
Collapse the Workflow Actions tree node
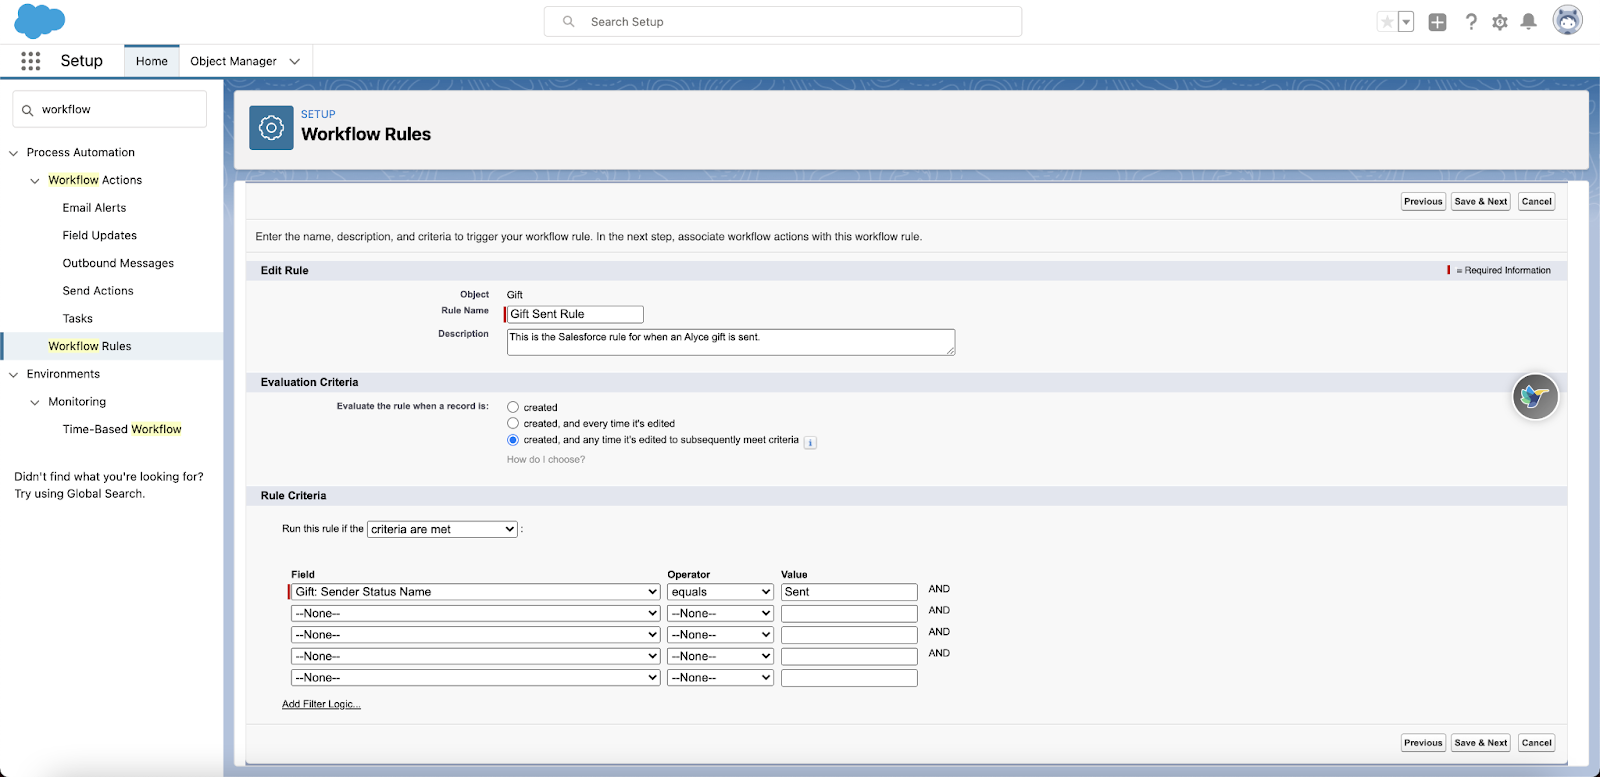coord(35,181)
